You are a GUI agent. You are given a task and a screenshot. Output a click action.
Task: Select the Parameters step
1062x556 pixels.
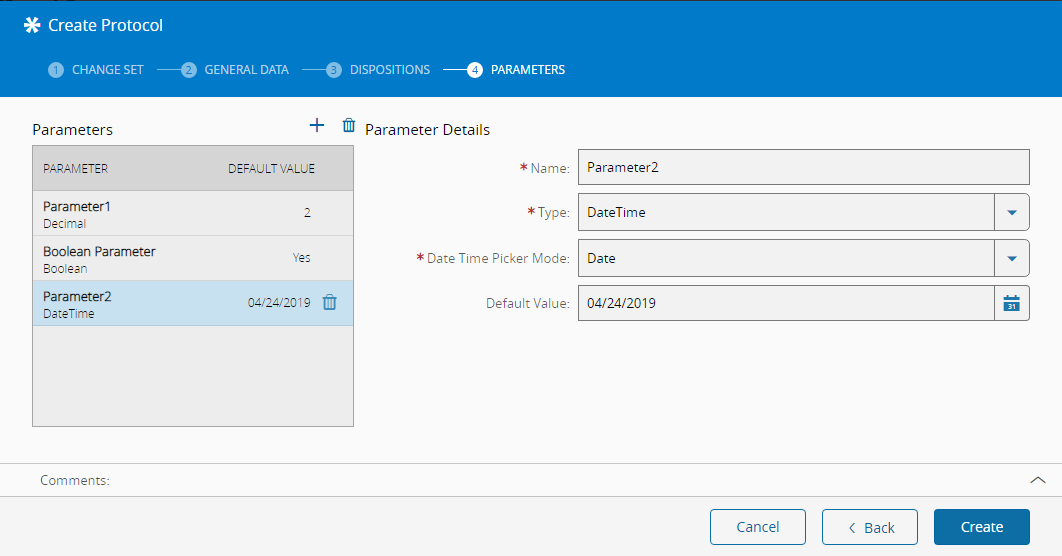(x=528, y=70)
